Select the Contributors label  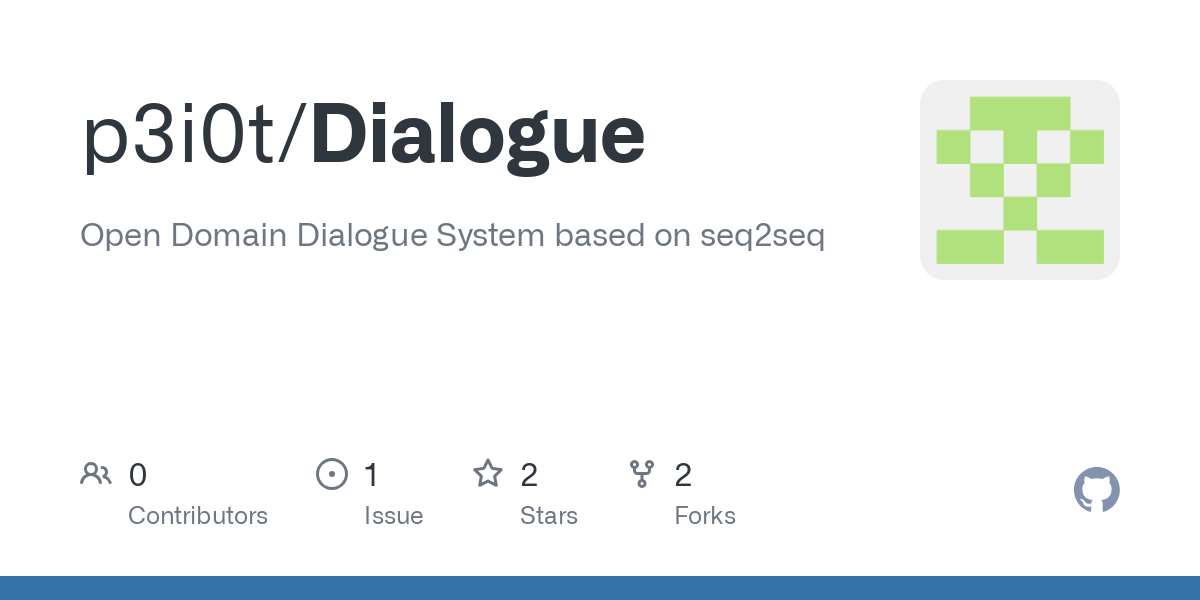click(198, 516)
